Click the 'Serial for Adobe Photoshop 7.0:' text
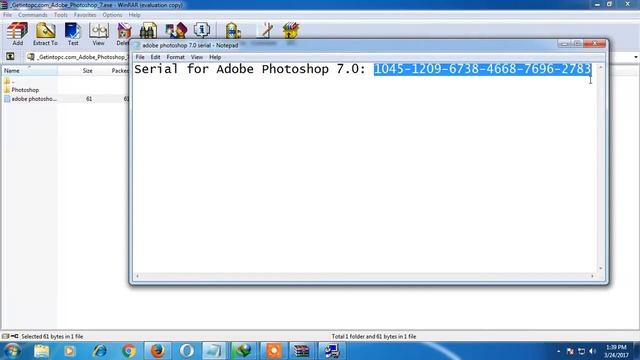The image size is (640, 360). click(250, 69)
